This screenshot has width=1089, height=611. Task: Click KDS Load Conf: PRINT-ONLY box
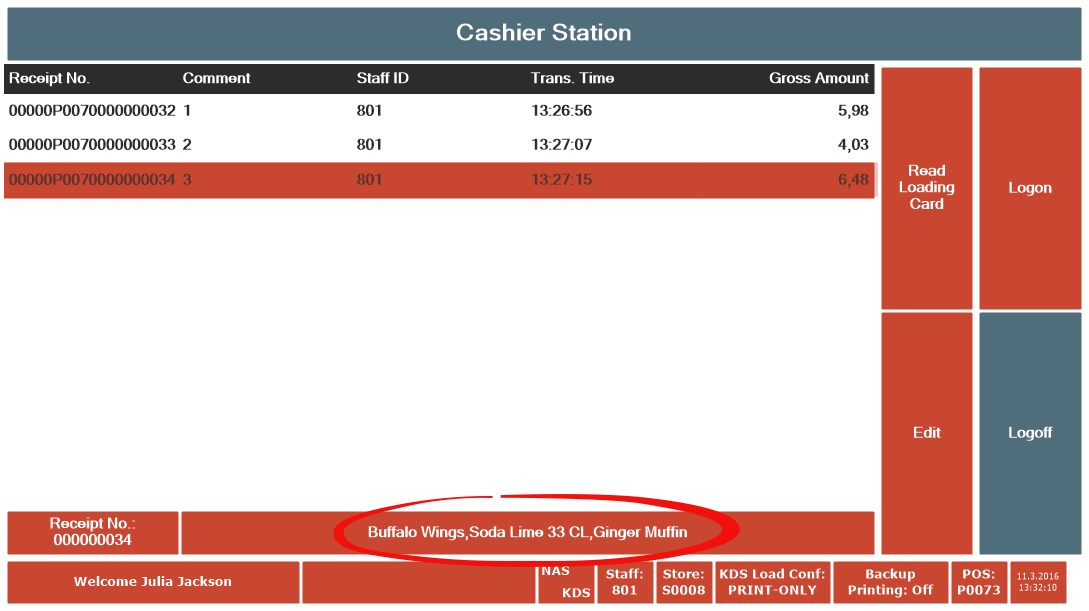click(x=772, y=582)
